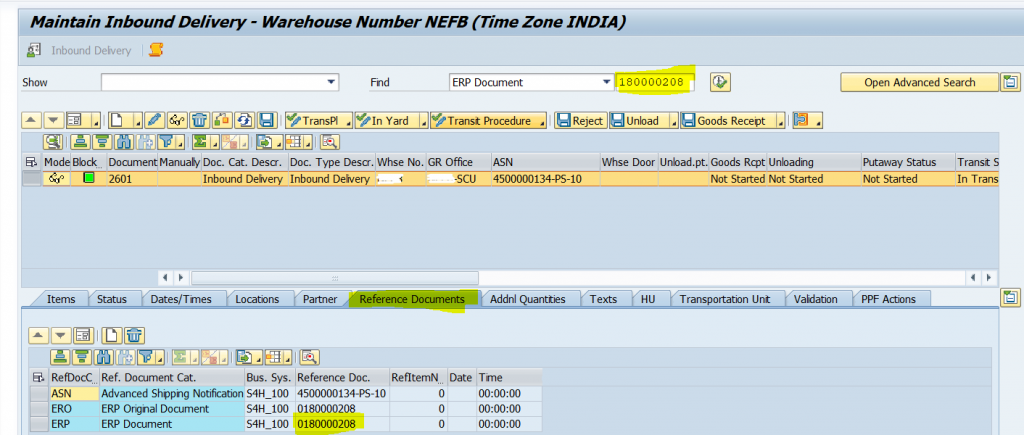Click the floppy disk Save icon
Screen dimensions: 1024x435
[x=266, y=121]
